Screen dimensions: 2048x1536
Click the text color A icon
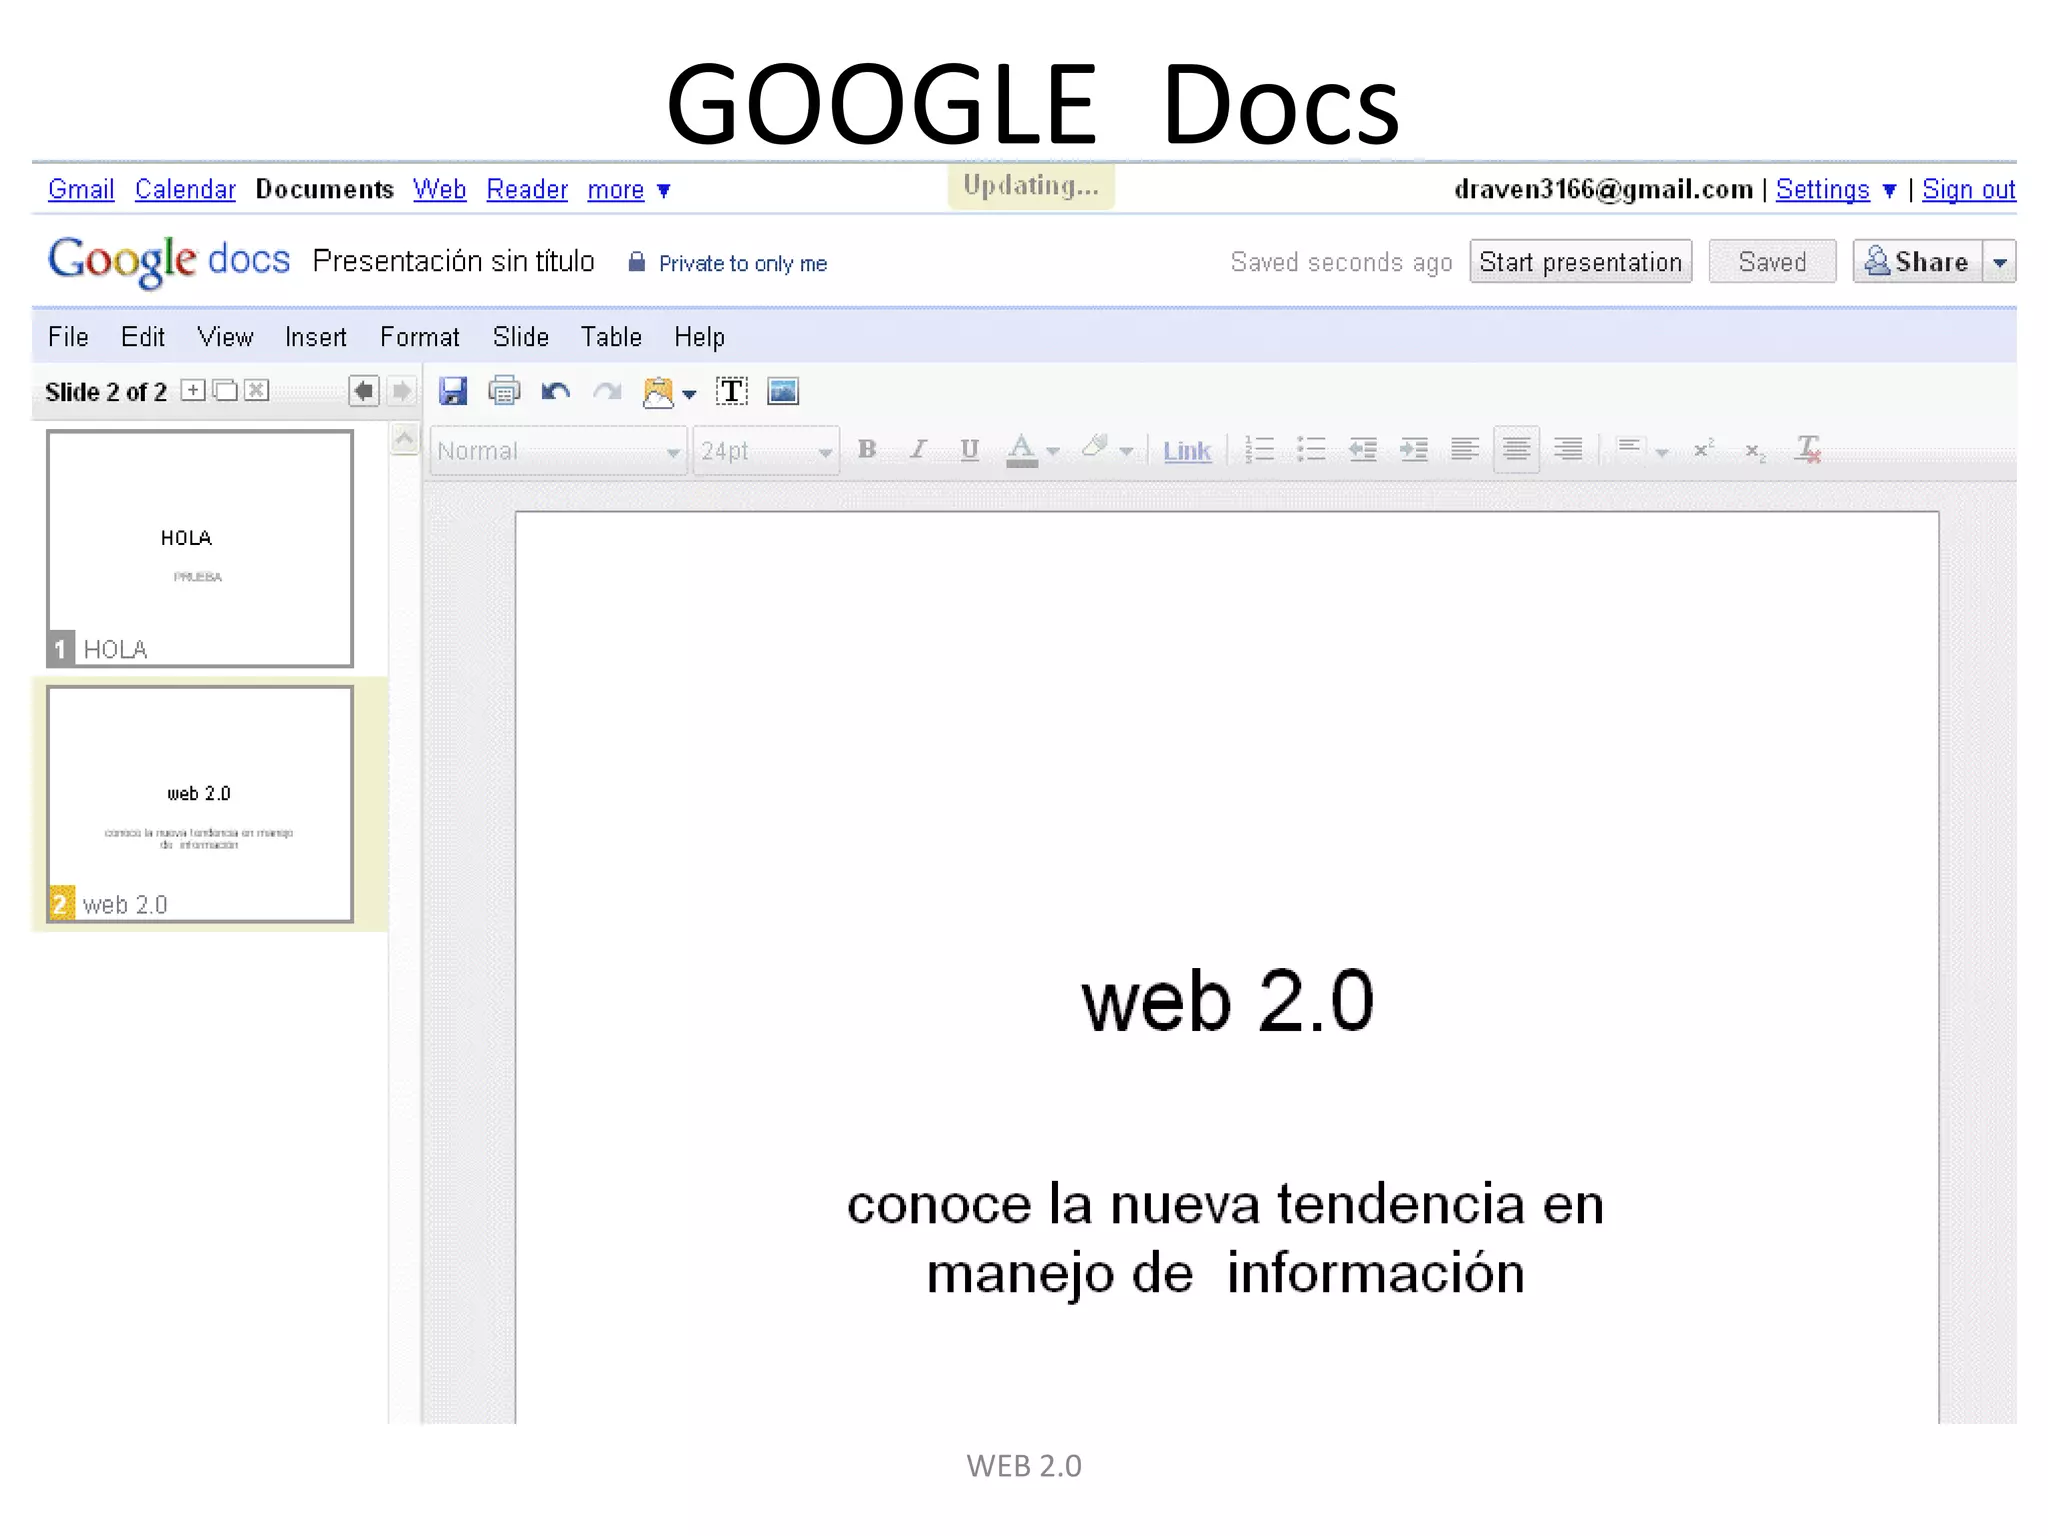pyautogui.click(x=1021, y=450)
